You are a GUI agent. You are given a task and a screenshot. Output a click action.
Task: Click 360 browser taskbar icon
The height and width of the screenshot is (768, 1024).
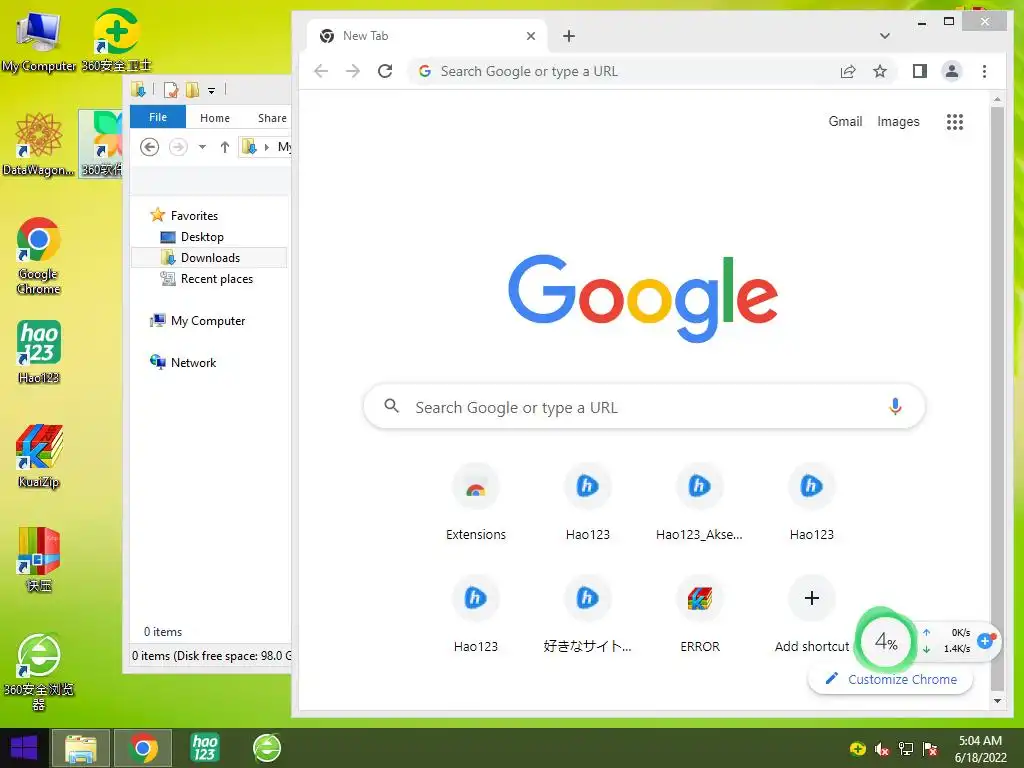(x=267, y=748)
